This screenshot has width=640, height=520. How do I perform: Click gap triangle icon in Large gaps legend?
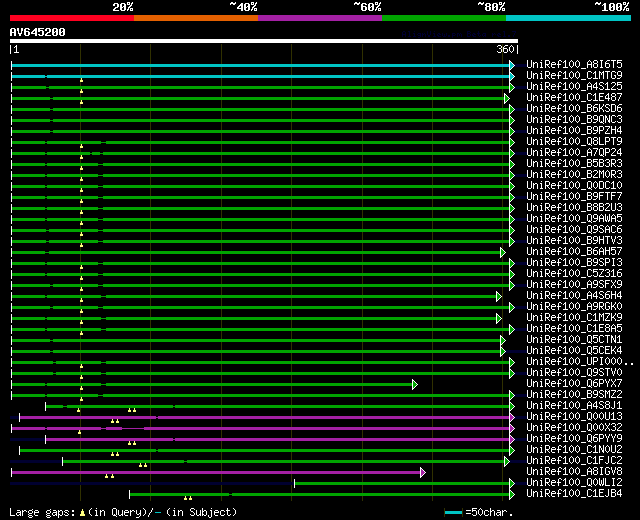(x=82, y=512)
